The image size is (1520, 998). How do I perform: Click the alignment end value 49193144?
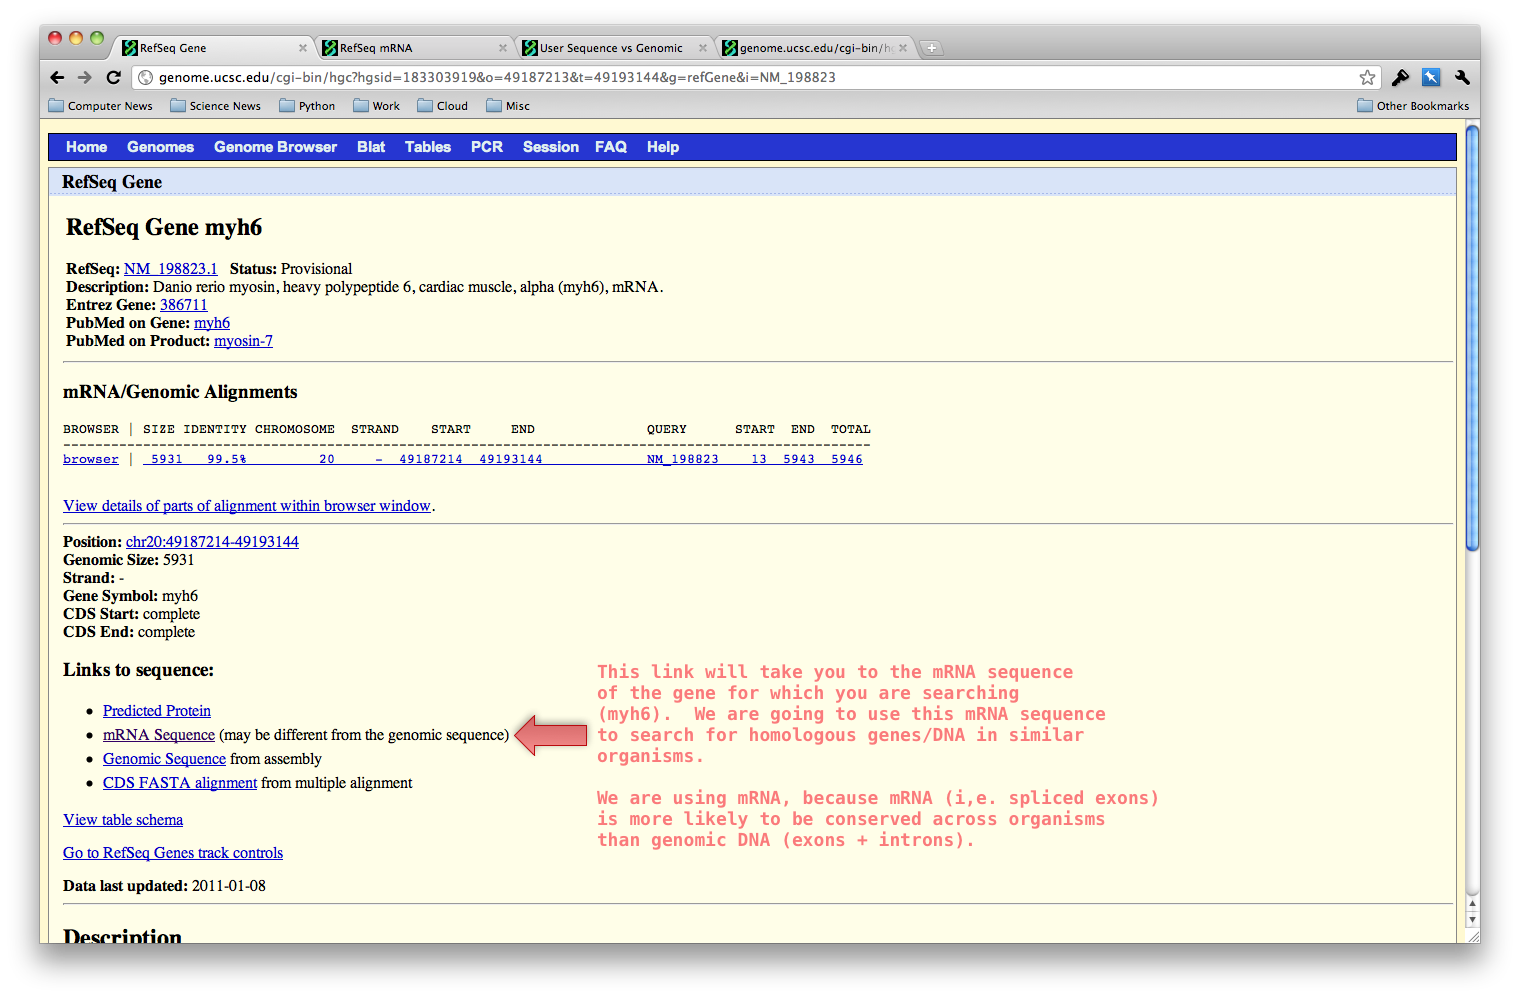(511, 459)
